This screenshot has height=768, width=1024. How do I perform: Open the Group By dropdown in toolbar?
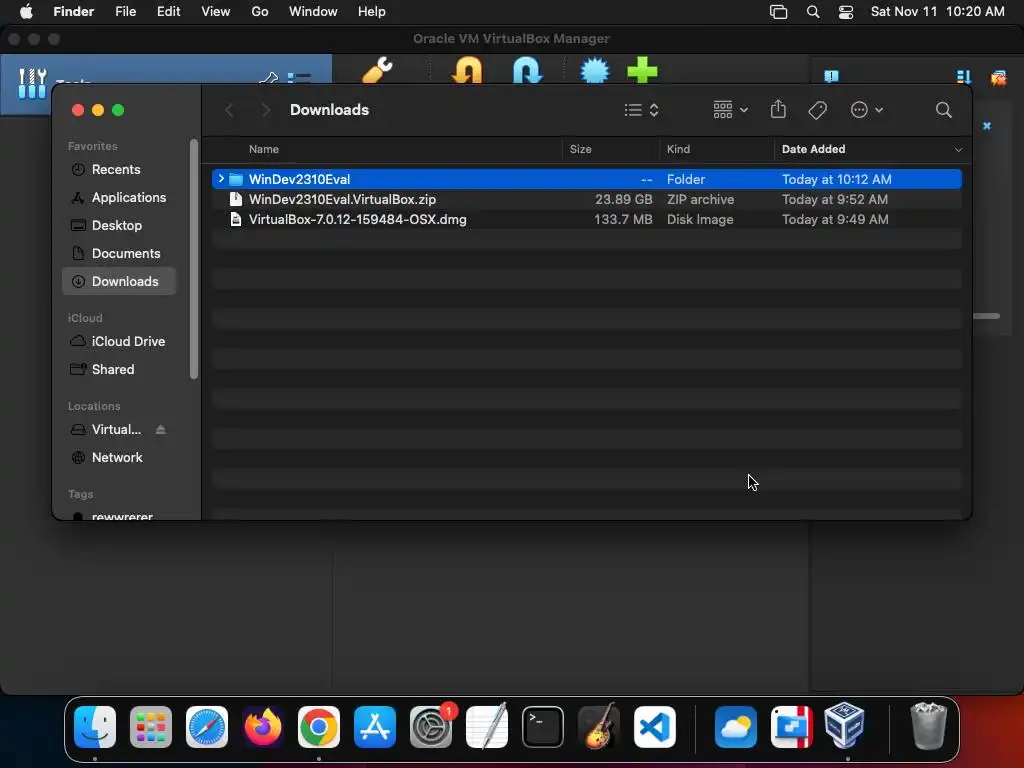[730, 110]
